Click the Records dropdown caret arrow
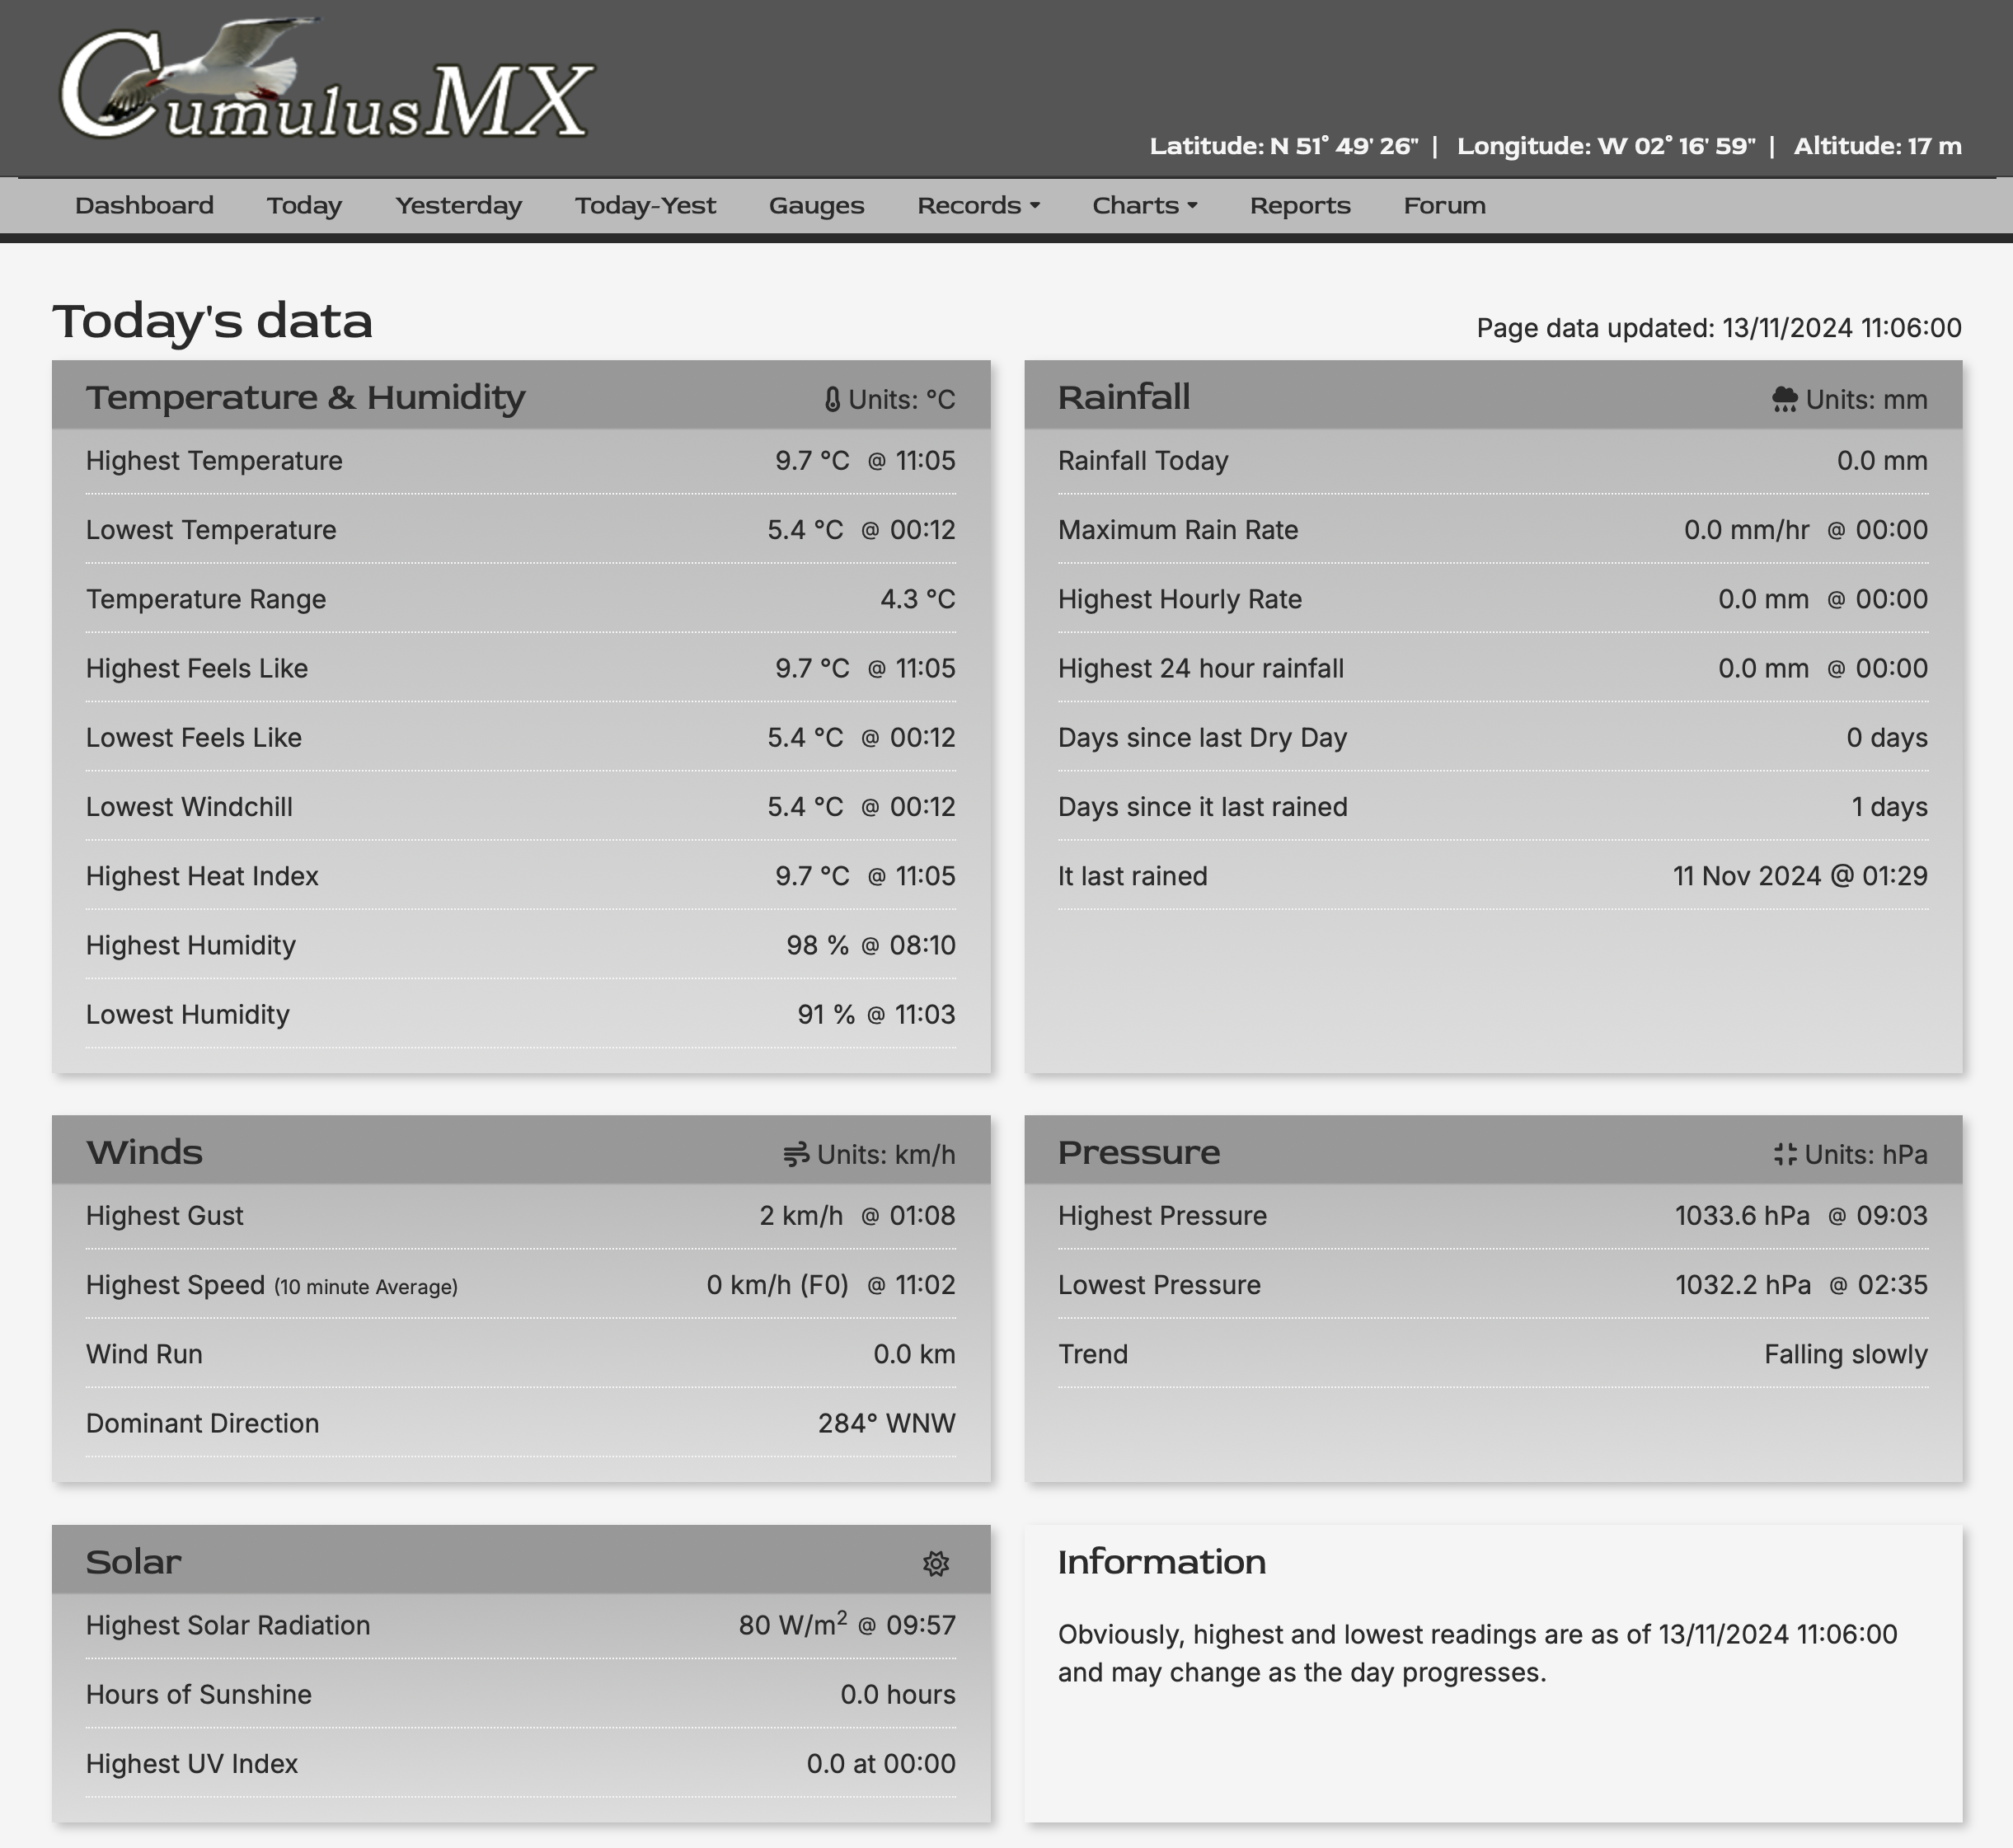 click(1035, 206)
